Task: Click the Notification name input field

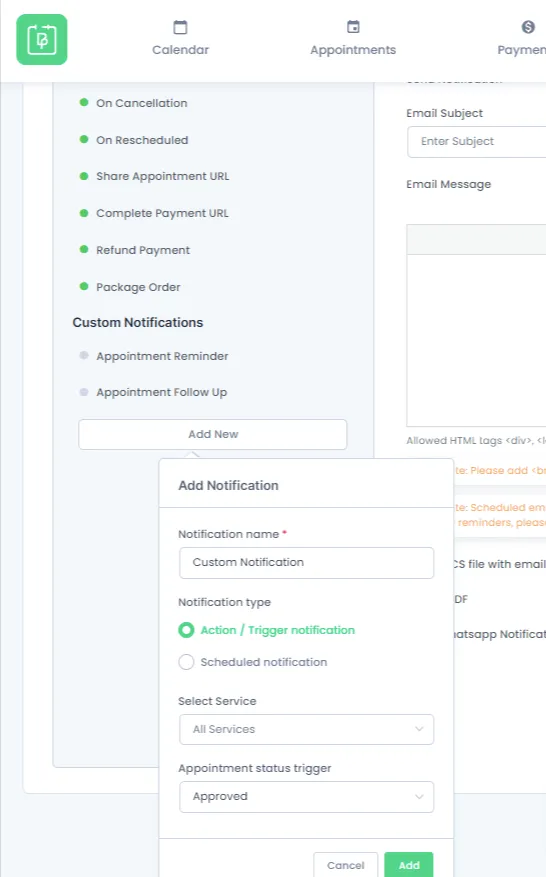Action: [307, 563]
